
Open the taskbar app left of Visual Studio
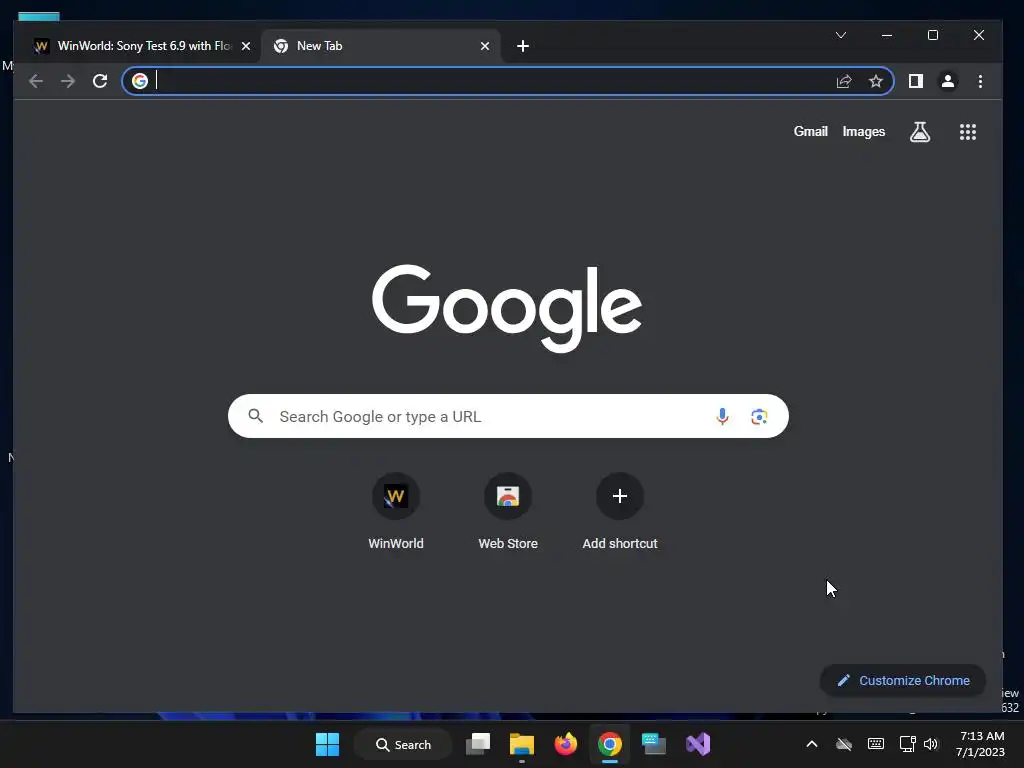[x=654, y=744]
